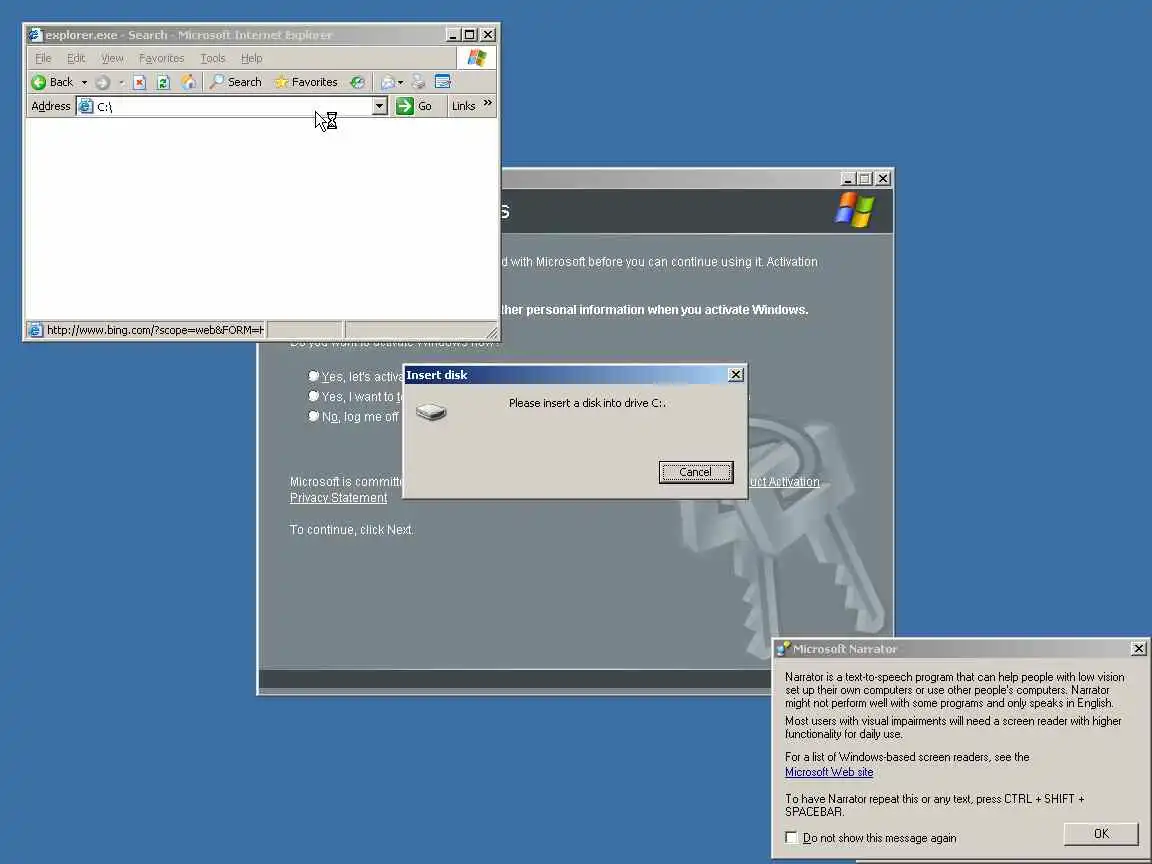Close the Insert disk dialog
This screenshot has height=864, width=1152.
[735, 375]
